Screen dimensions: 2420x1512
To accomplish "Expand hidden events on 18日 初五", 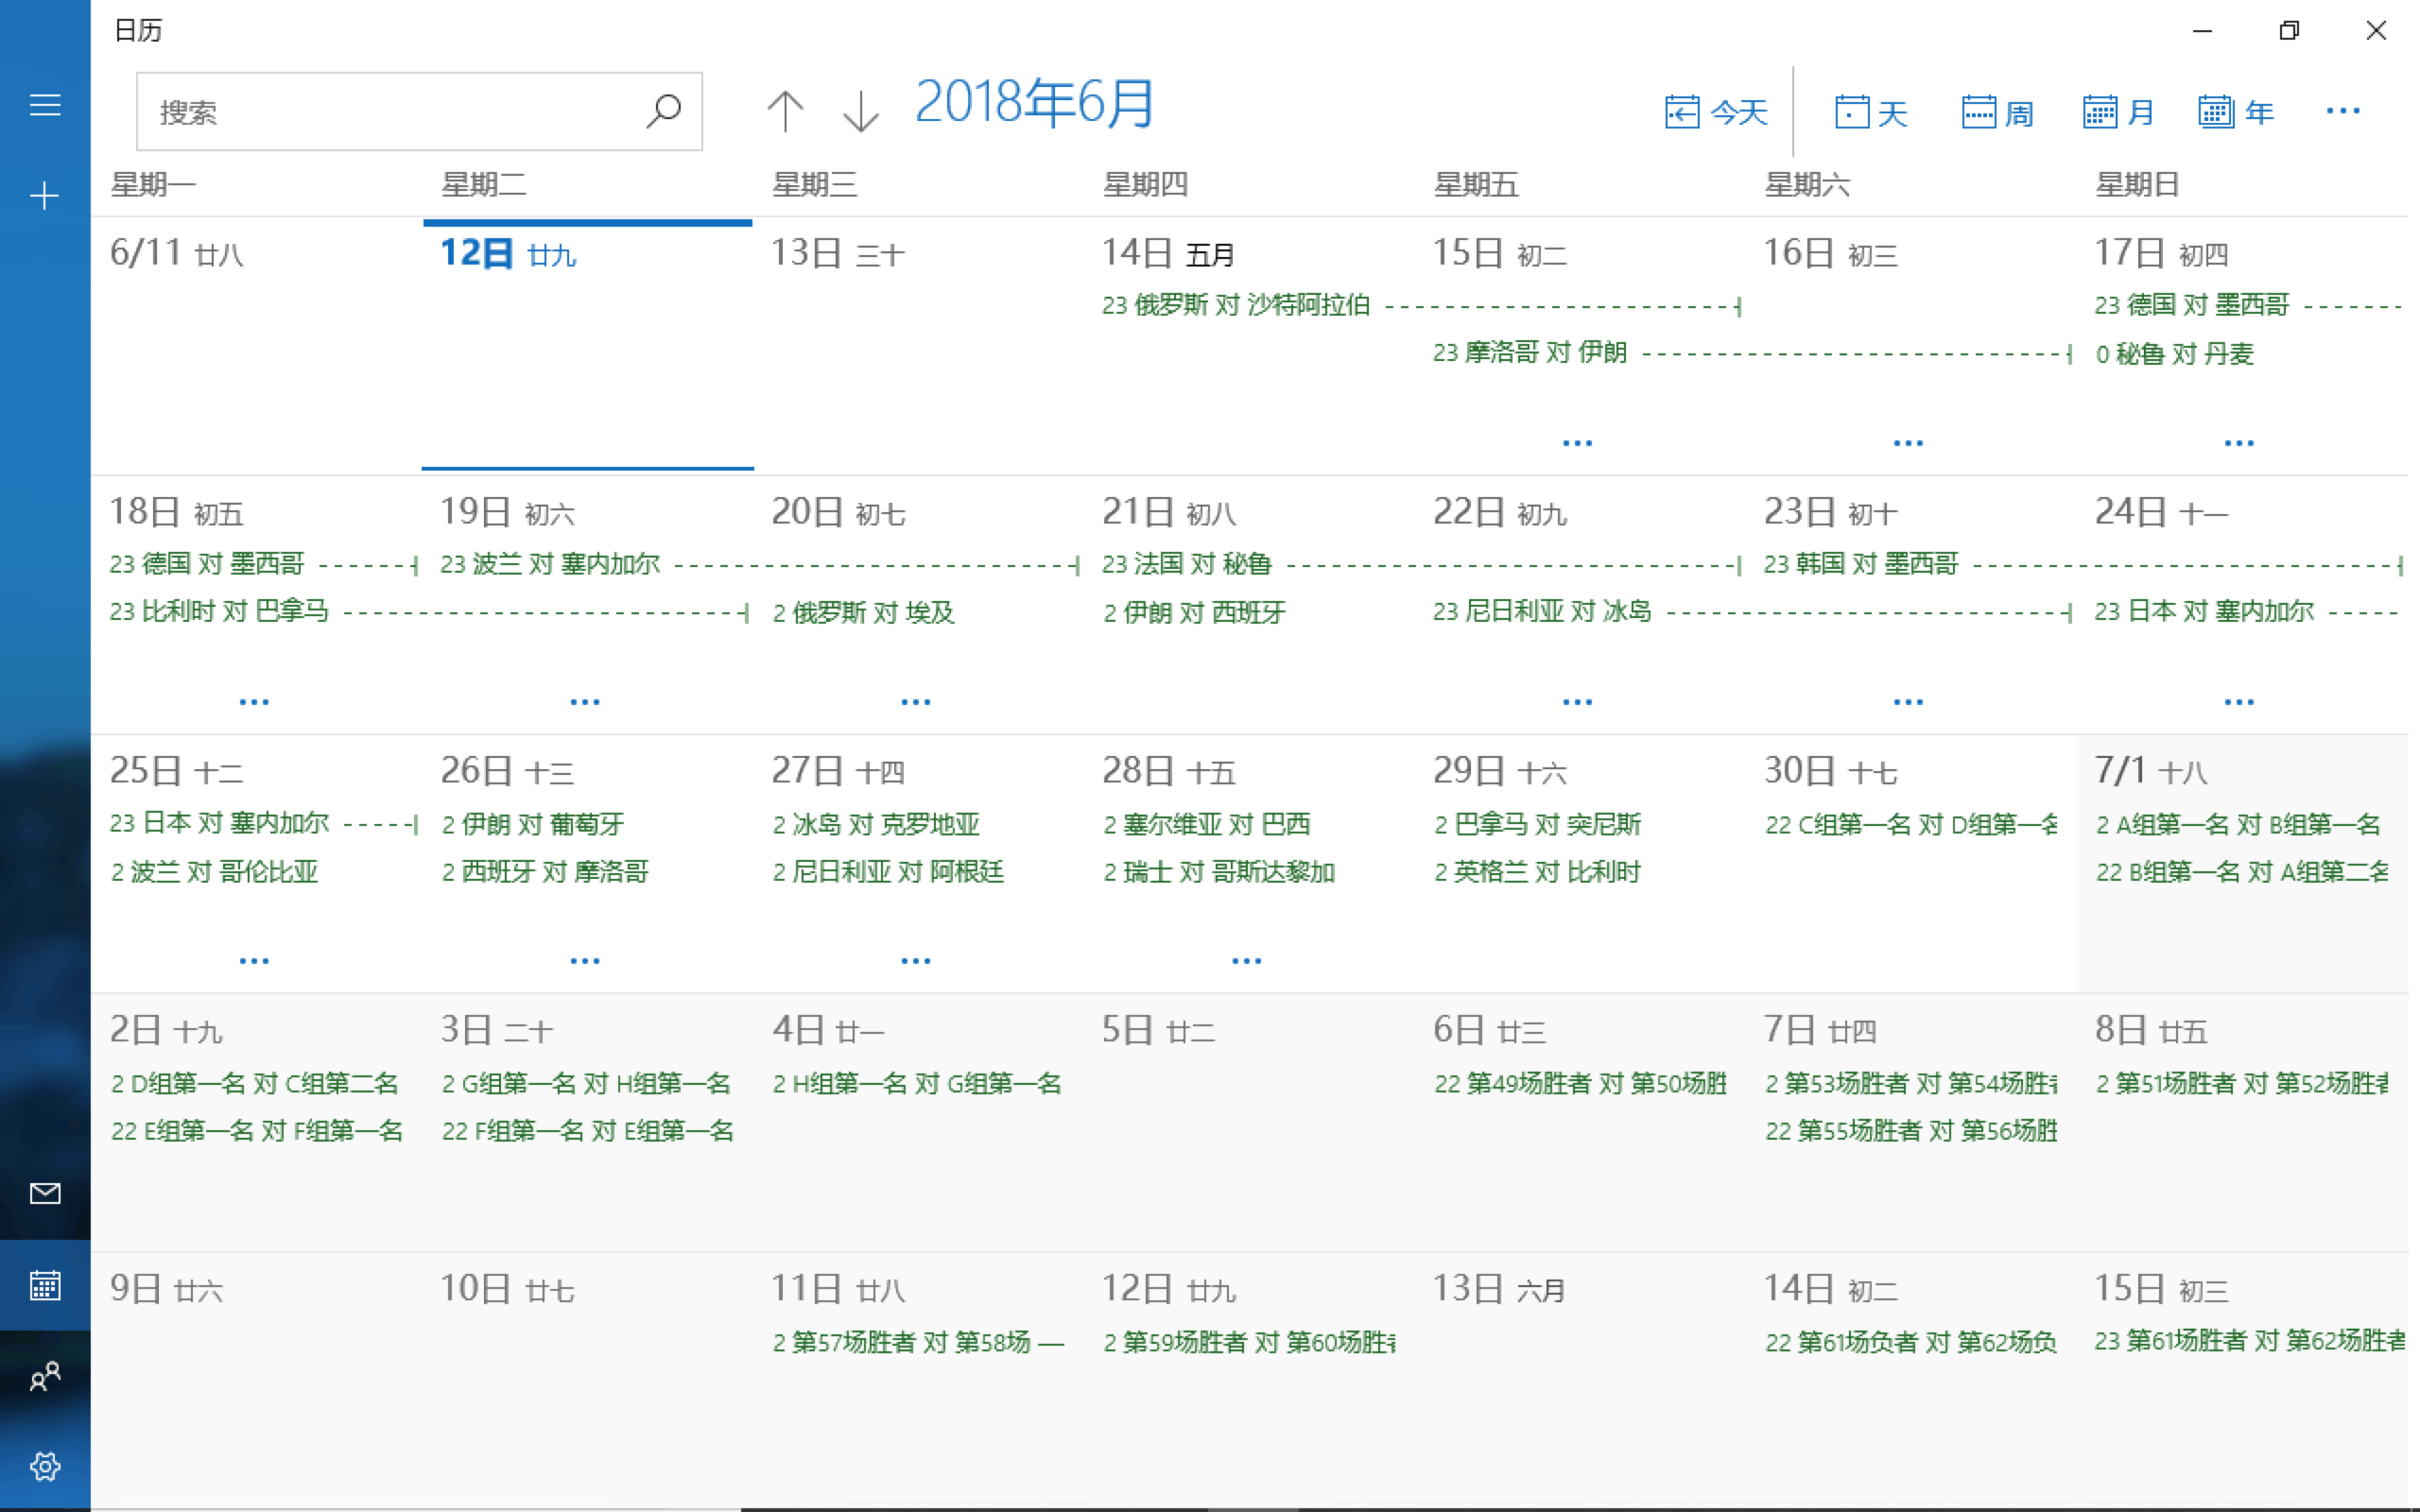I will pos(254,701).
